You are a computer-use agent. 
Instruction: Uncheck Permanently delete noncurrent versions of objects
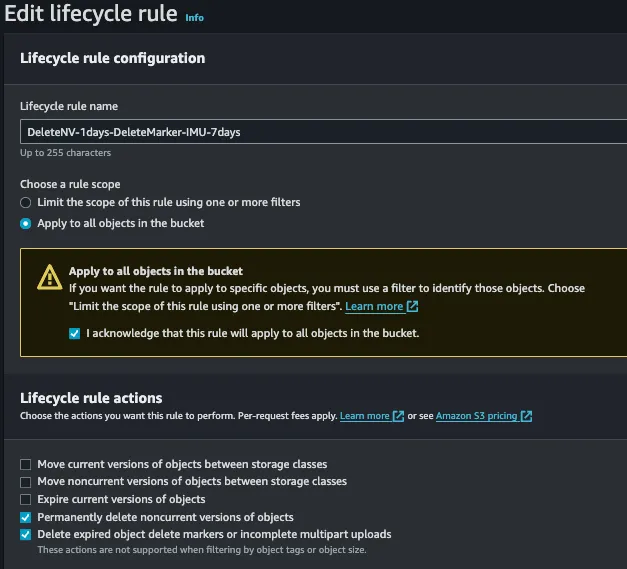pyautogui.click(x=26, y=517)
